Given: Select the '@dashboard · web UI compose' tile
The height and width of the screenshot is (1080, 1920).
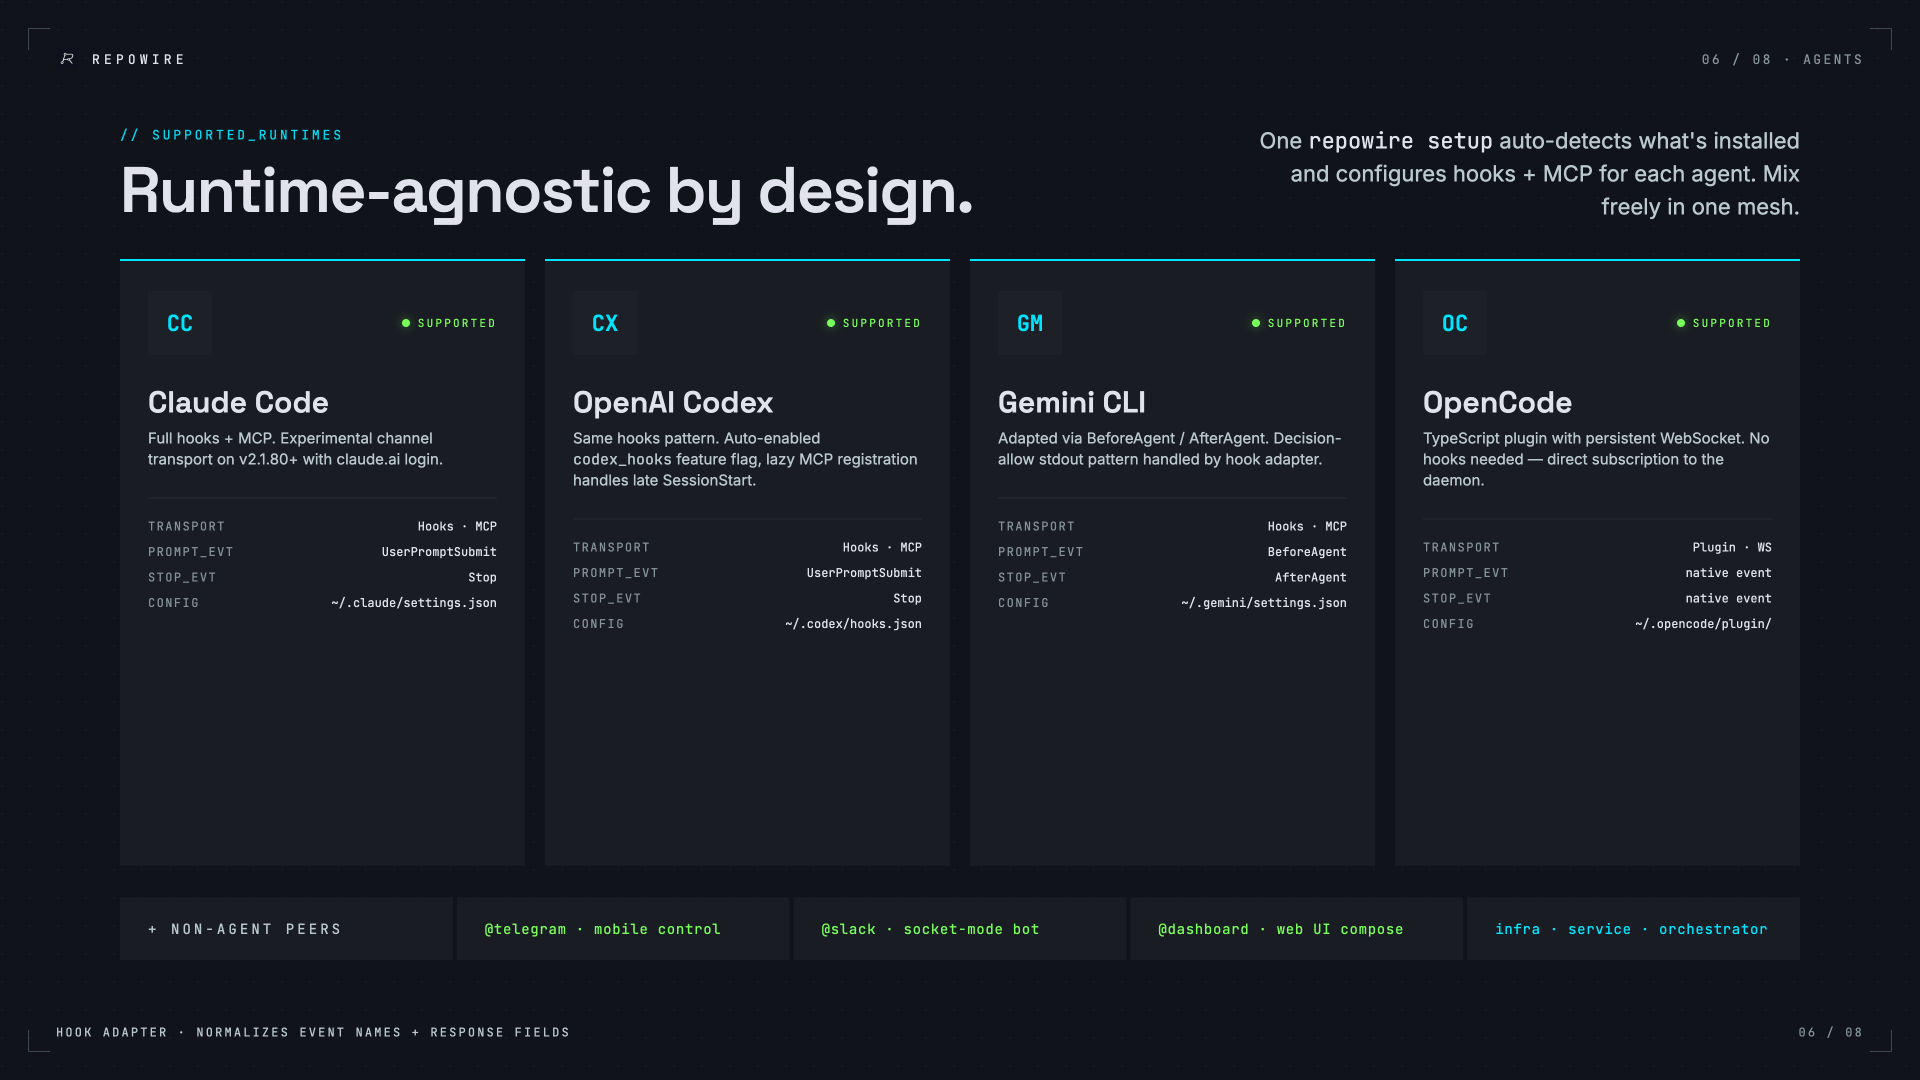Looking at the screenshot, I should 1297,929.
